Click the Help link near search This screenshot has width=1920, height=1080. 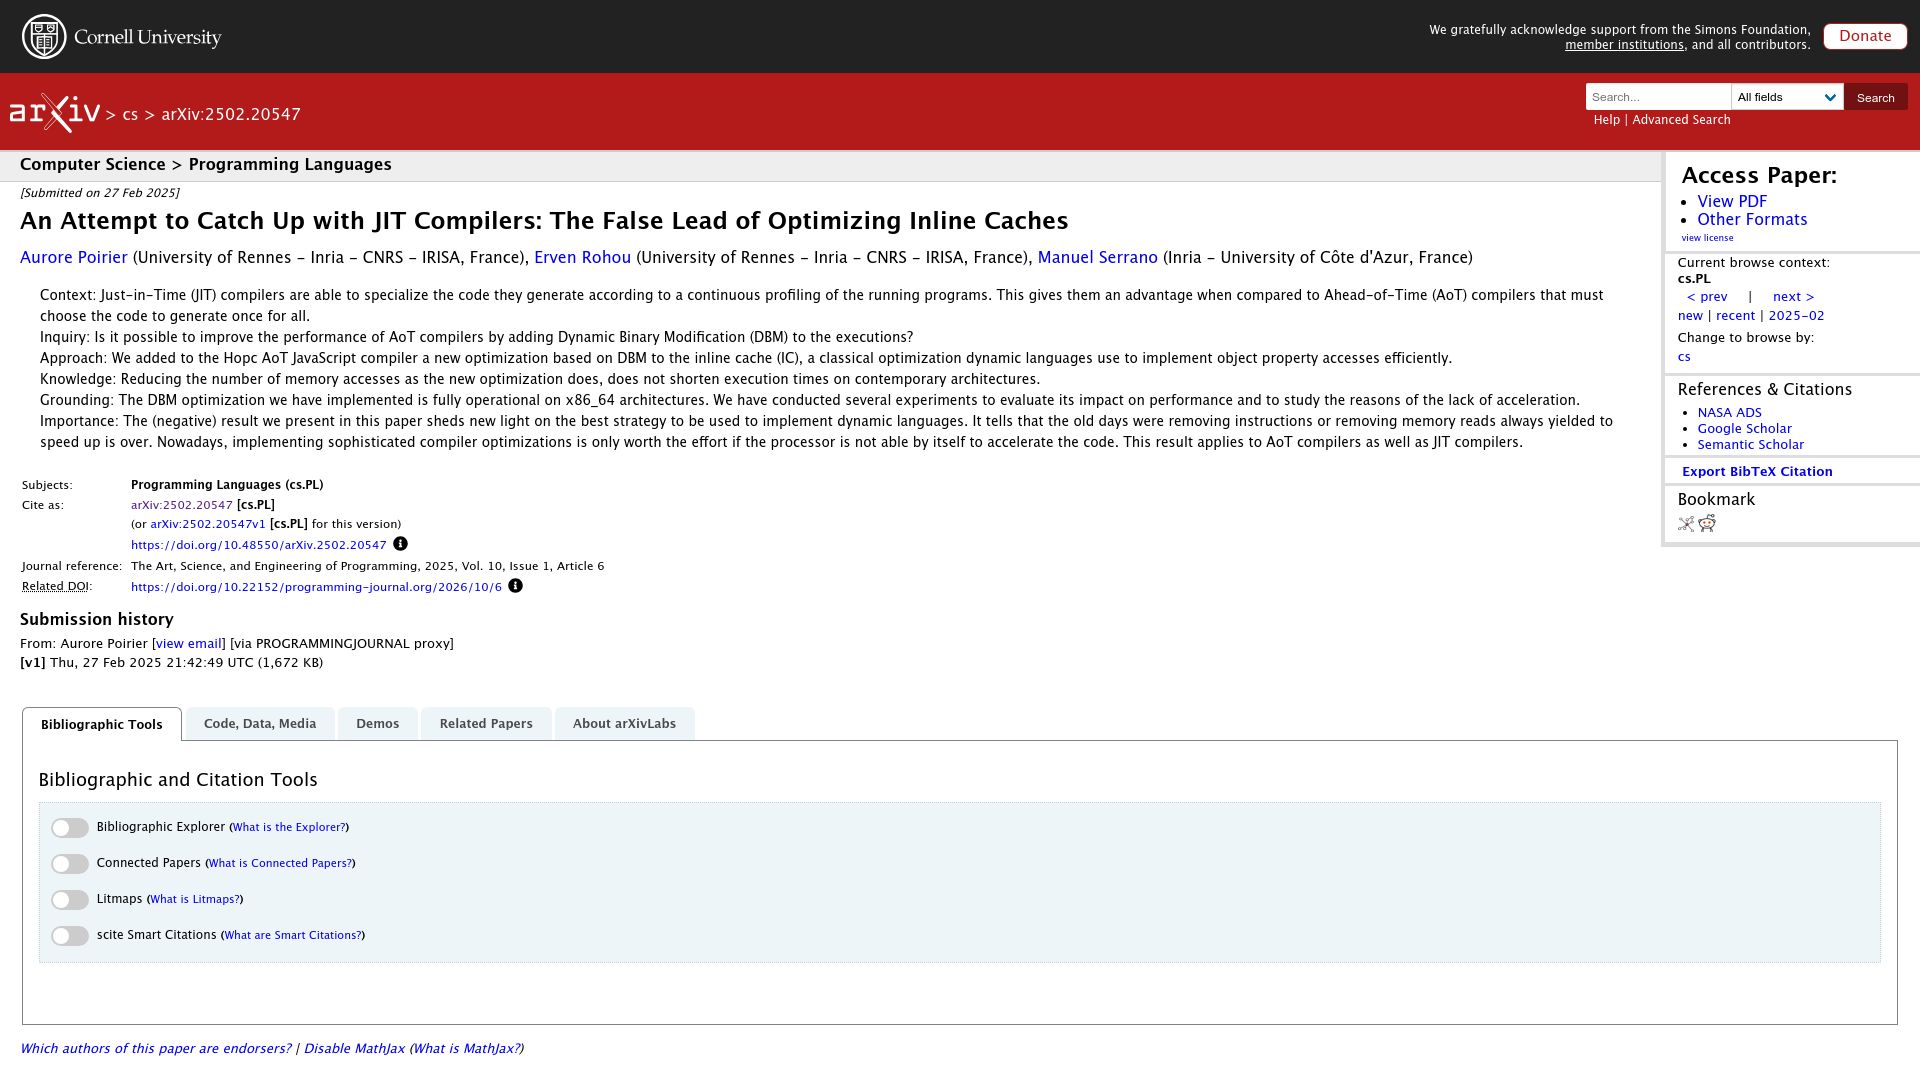pyautogui.click(x=1606, y=120)
